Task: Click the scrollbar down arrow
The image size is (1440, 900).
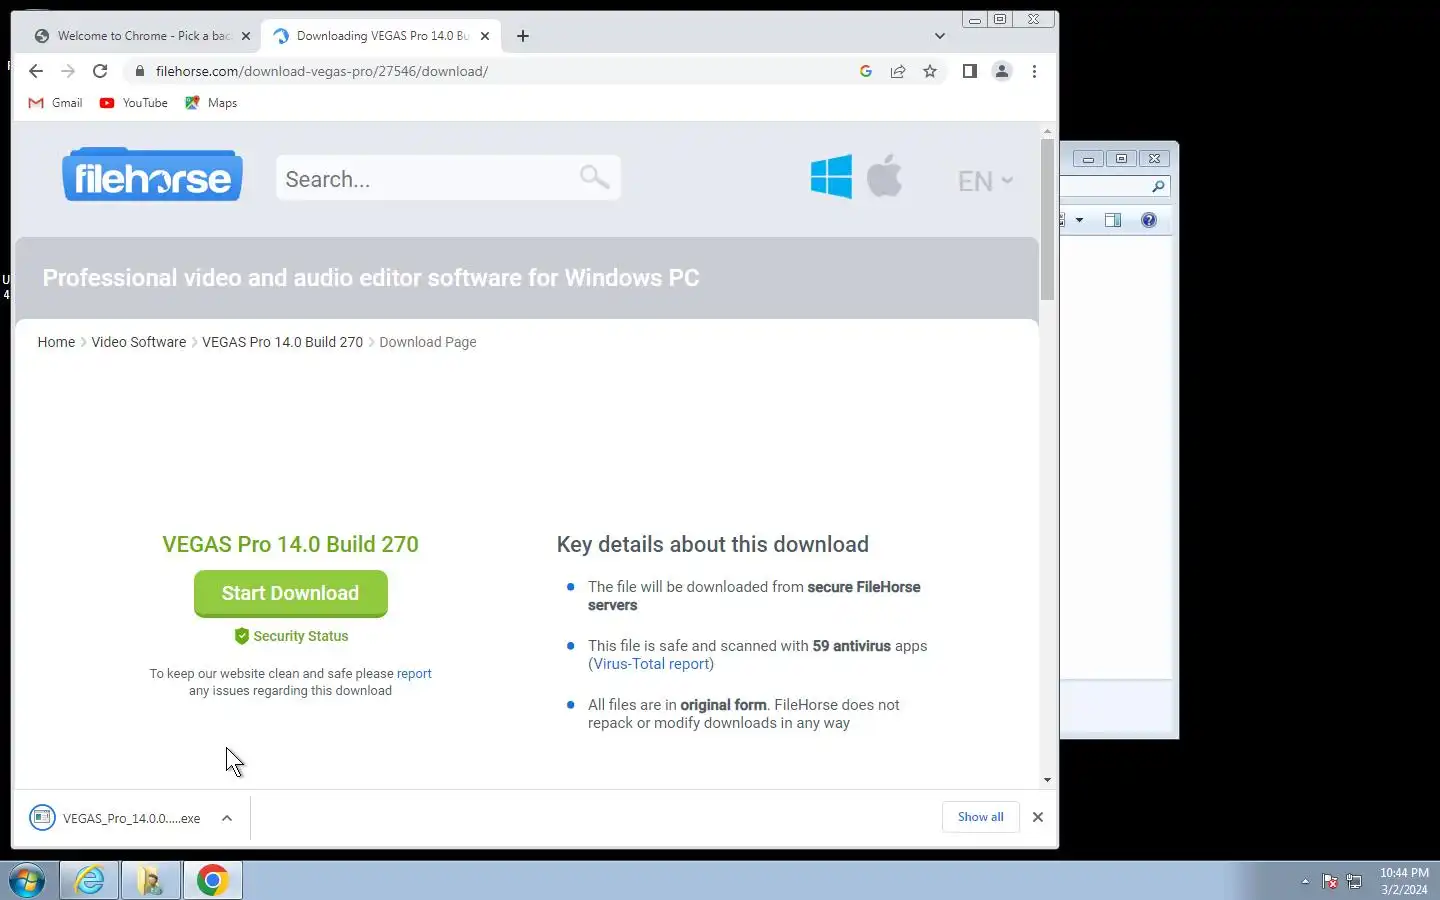Action: point(1047,780)
